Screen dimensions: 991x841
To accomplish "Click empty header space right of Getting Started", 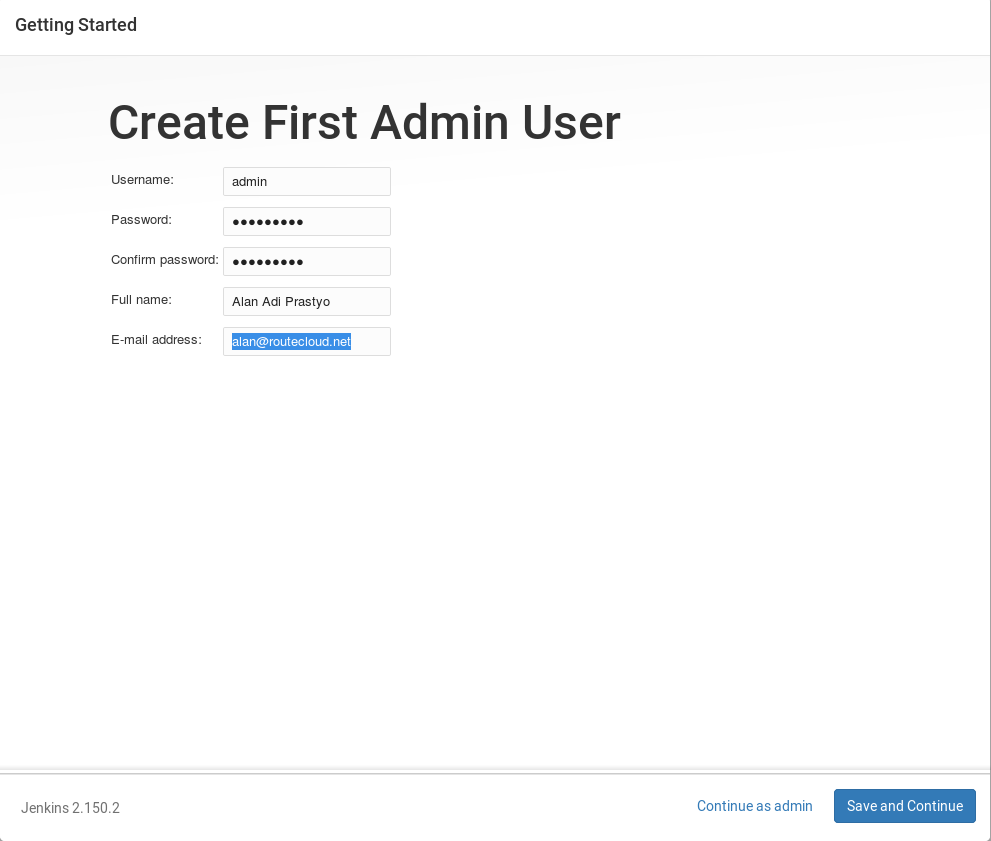I will (x=556, y=25).
